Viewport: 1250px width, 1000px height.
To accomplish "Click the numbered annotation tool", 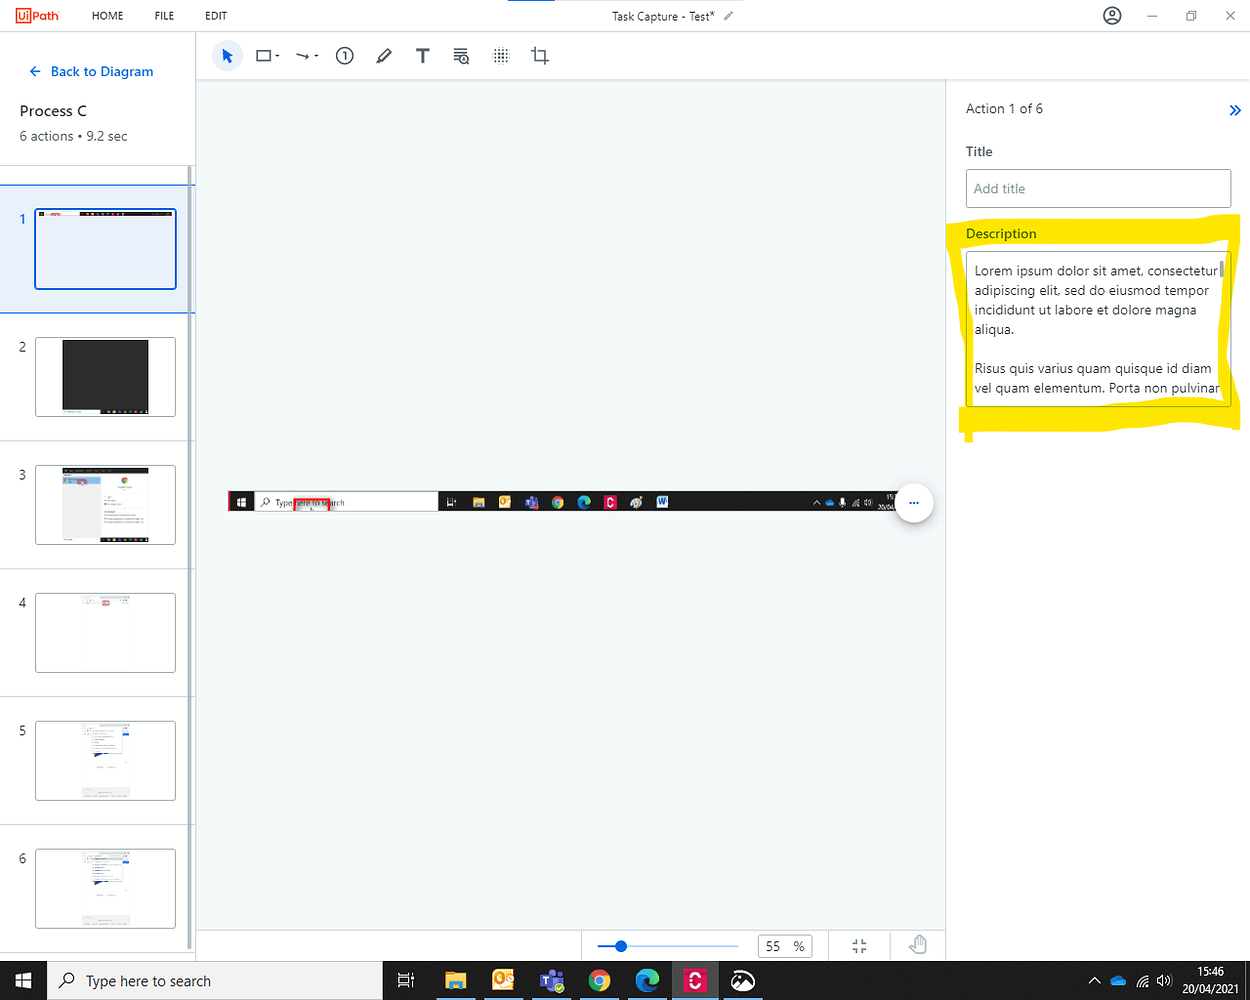I will coord(344,56).
